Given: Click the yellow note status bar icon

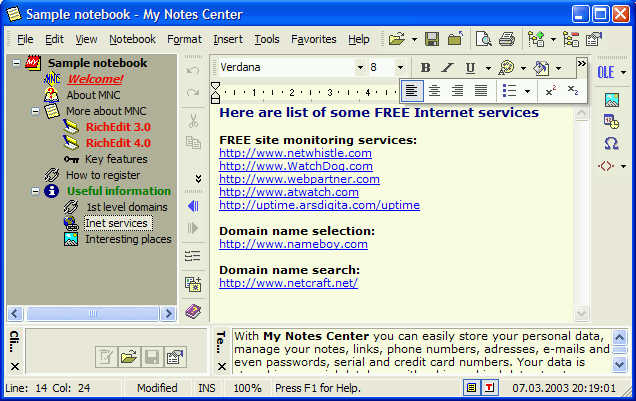Looking at the screenshot, I should coord(471,388).
